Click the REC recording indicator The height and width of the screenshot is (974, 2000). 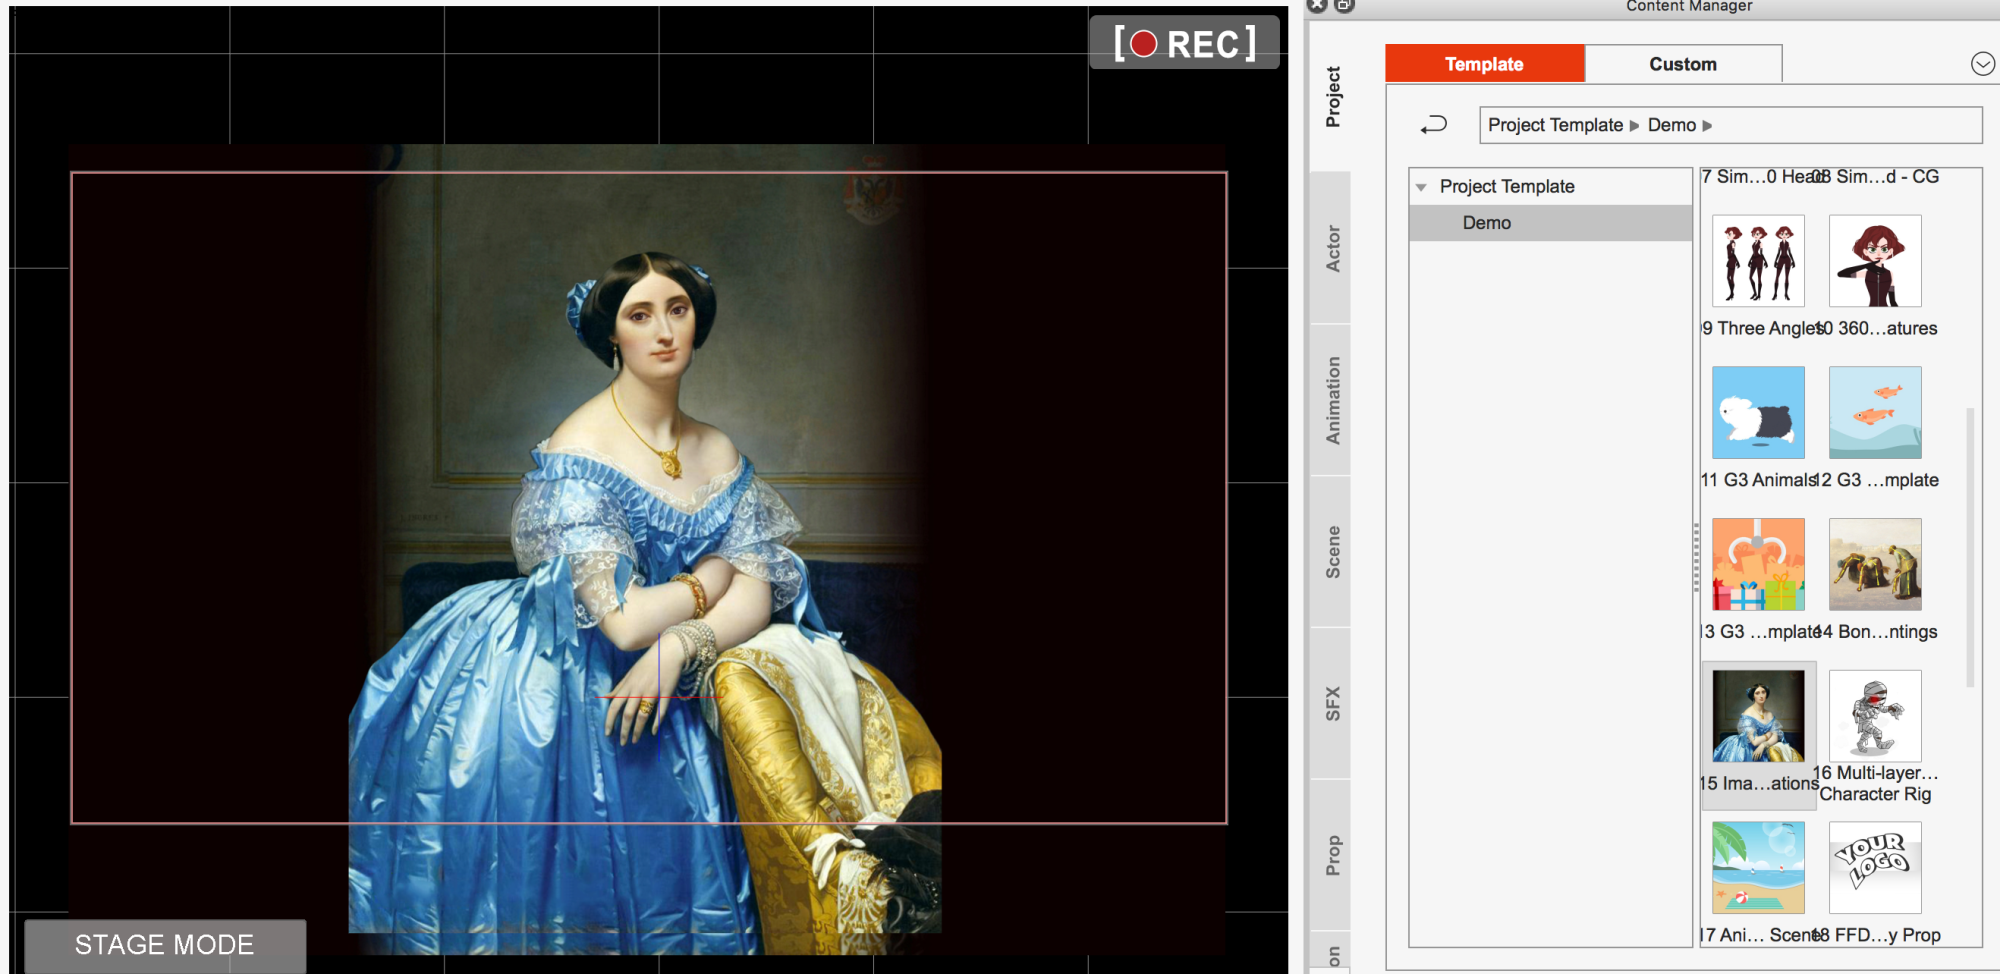[x=1184, y=43]
